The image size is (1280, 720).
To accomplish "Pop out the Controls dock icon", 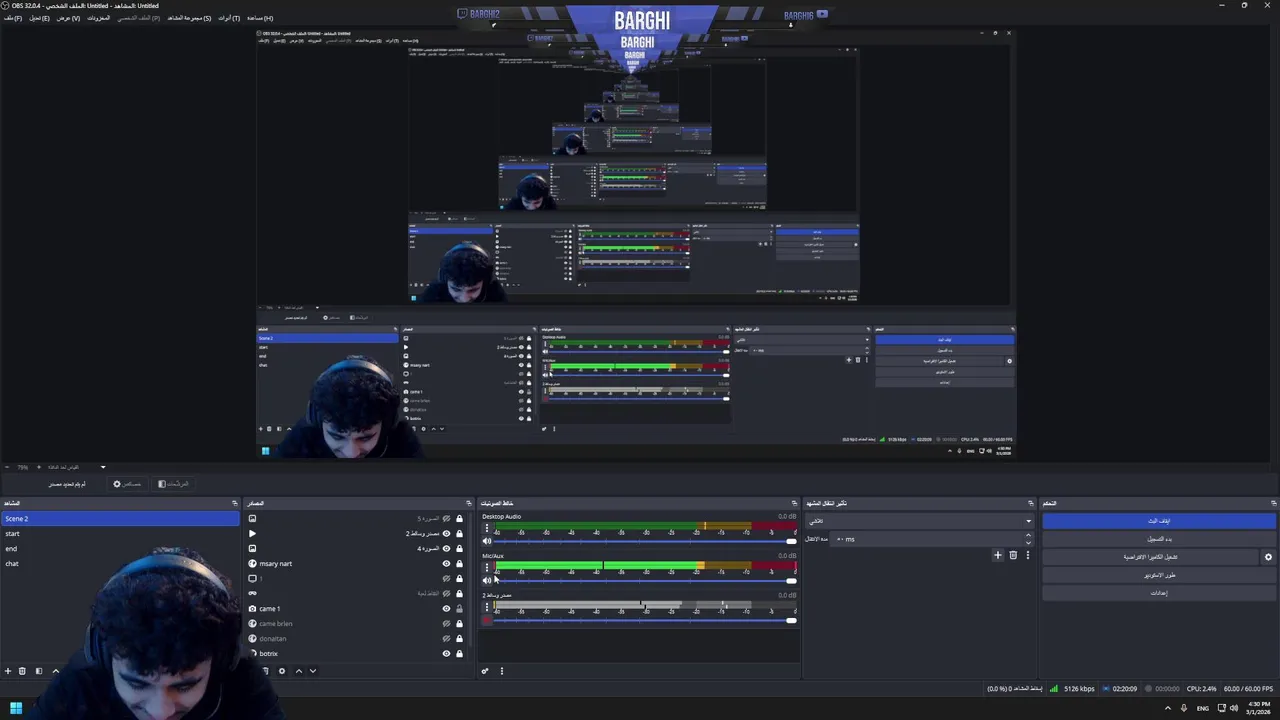I will (x=1273, y=503).
